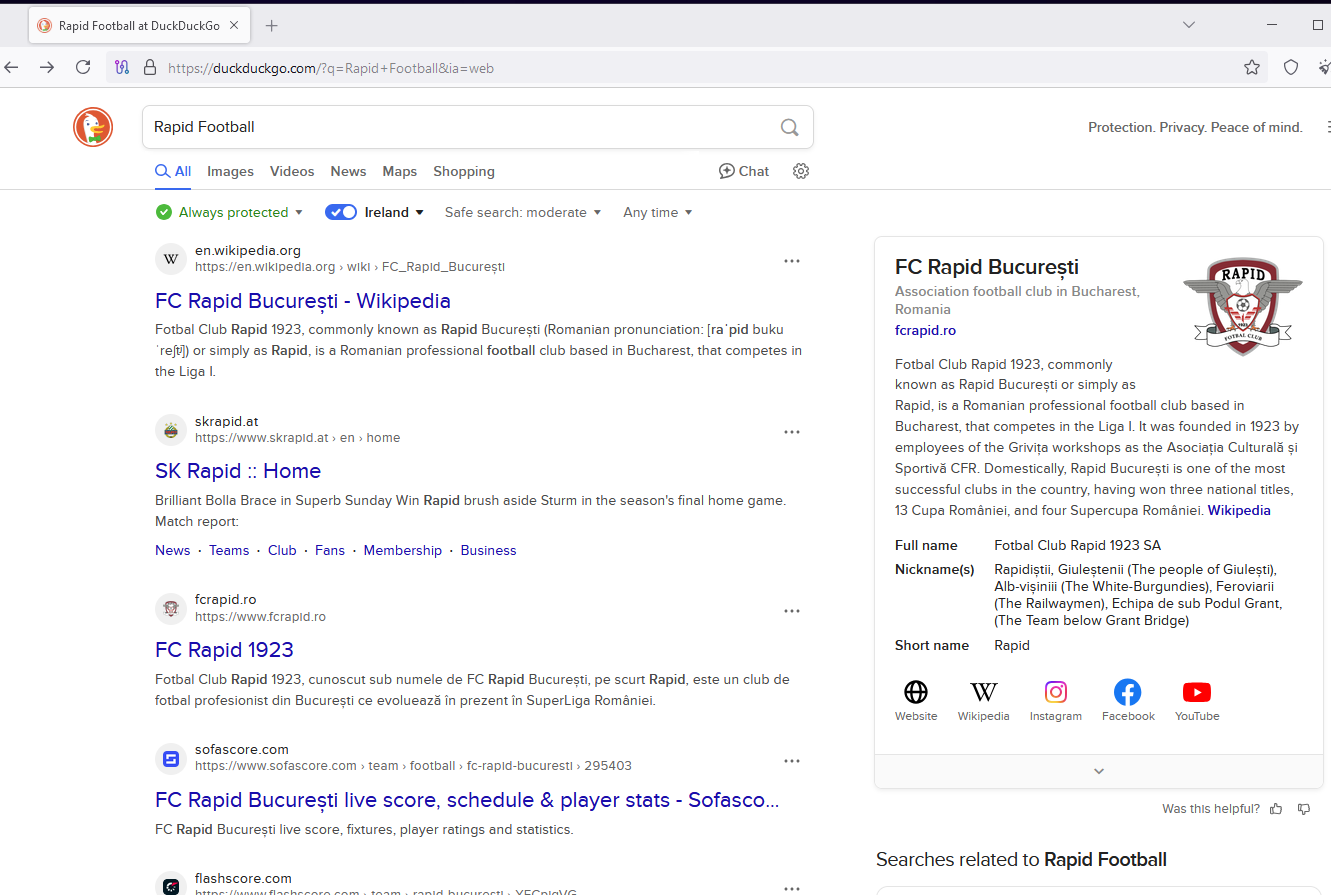Click the padlock site security icon
Screen dimensions: 1331x895
click(x=150, y=68)
